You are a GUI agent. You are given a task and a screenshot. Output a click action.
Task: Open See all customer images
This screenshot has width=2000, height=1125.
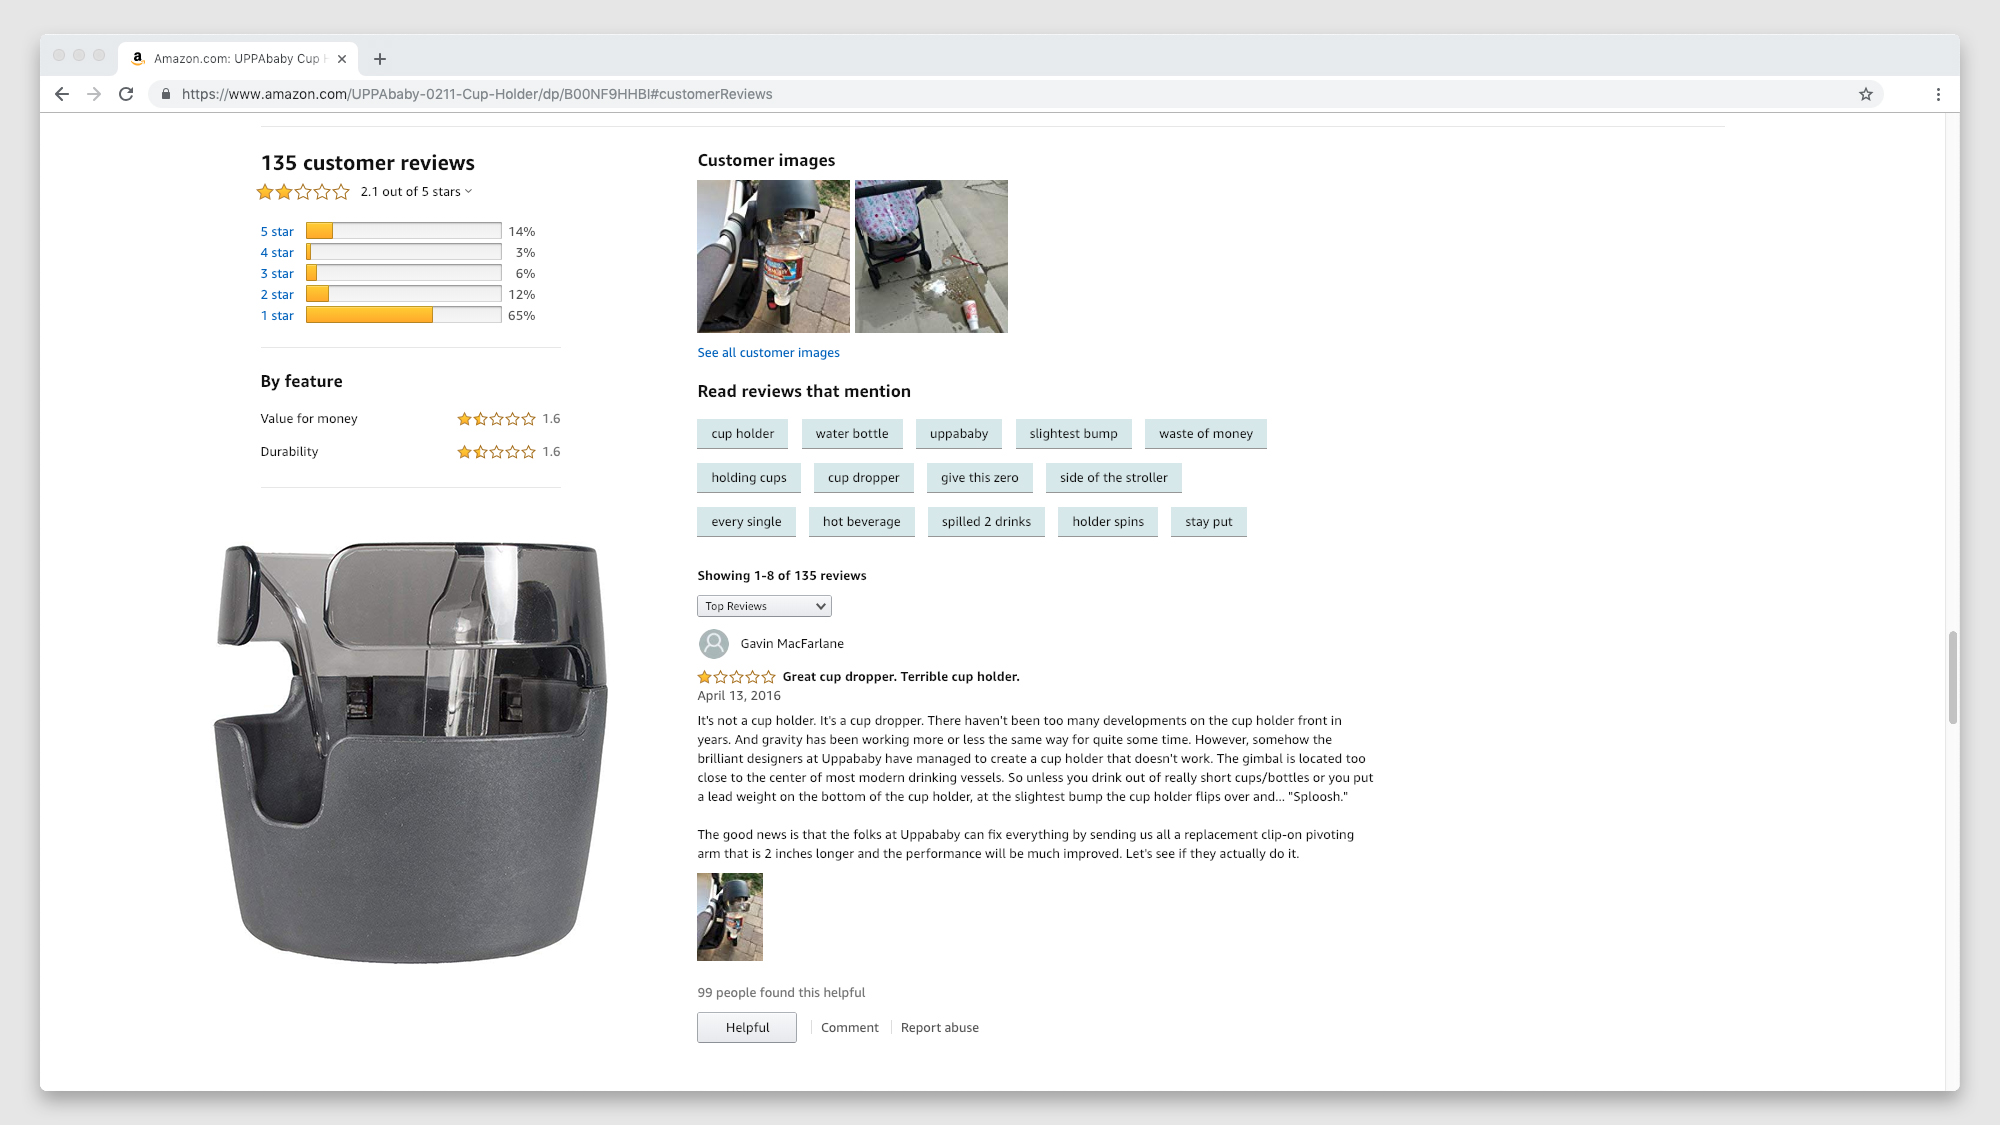point(768,352)
